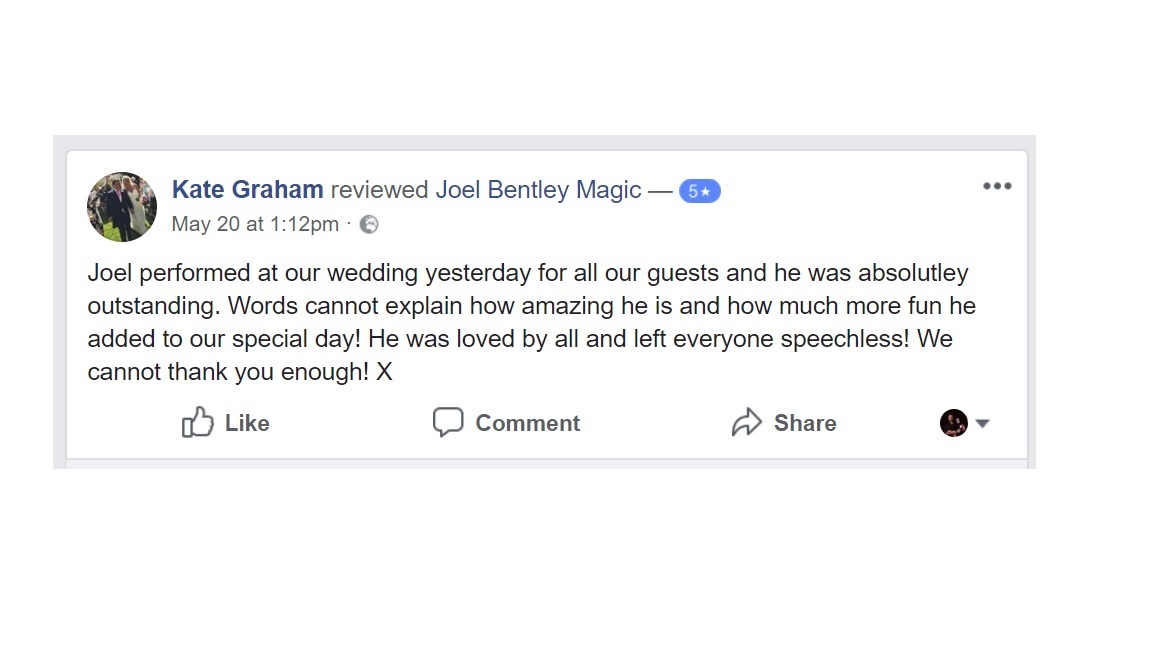Open Kate Graham's profile picture

click(x=122, y=207)
